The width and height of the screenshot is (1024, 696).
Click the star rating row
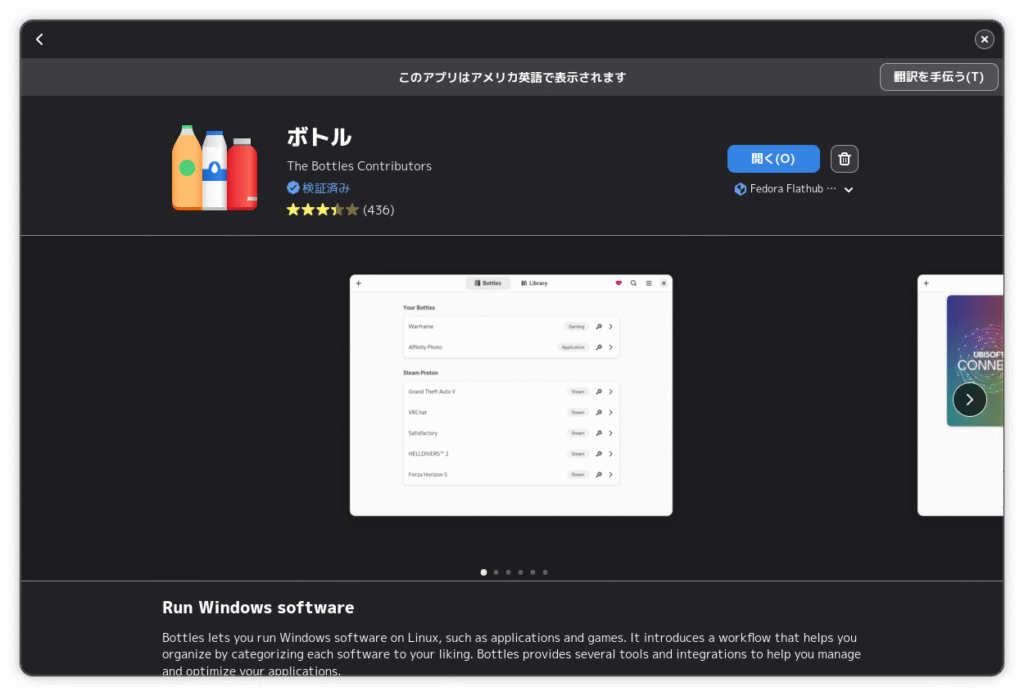(322, 210)
